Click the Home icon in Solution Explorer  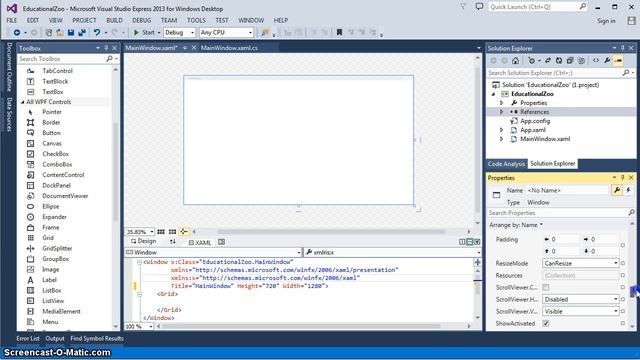pyautogui.click(x=516, y=60)
